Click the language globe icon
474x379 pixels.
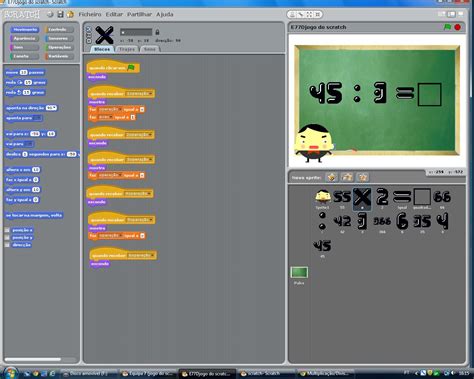click(x=50, y=14)
